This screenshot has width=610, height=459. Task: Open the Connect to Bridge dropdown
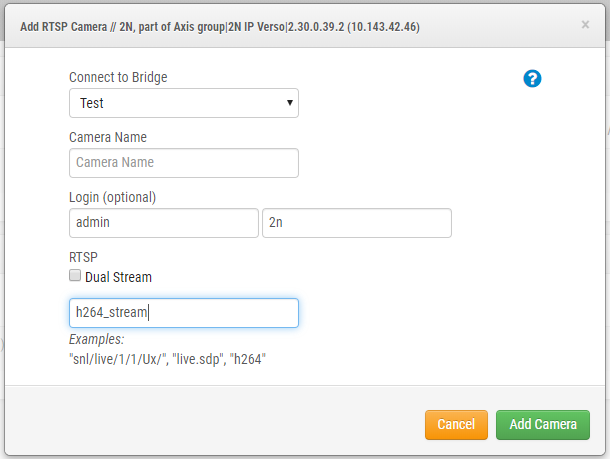click(x=183, y=103)
